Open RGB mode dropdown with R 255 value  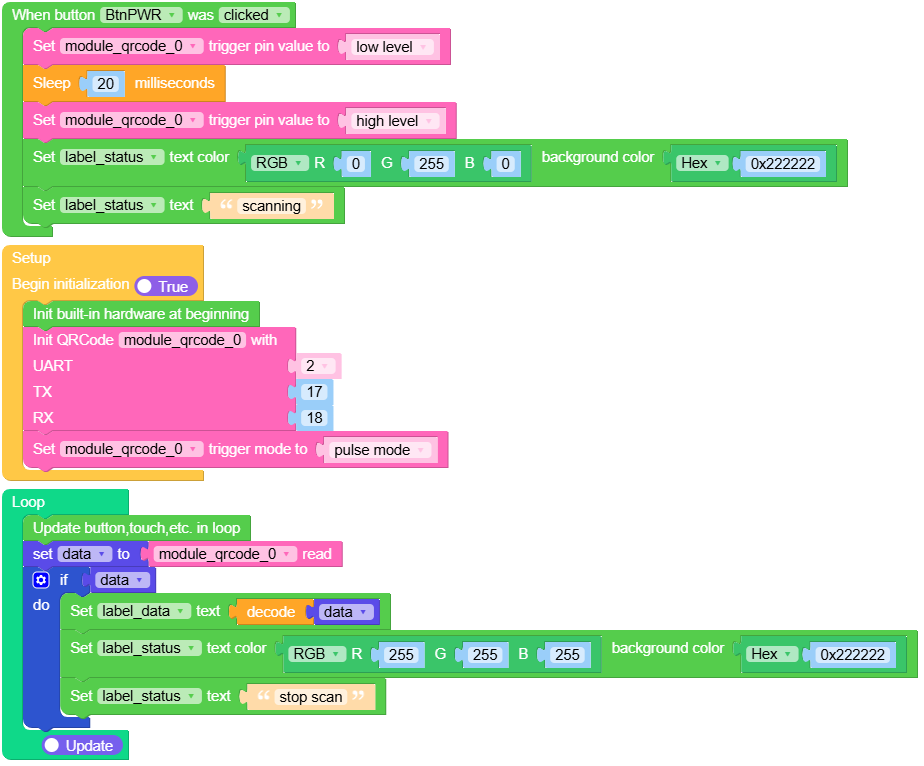[x=318, y=654]
